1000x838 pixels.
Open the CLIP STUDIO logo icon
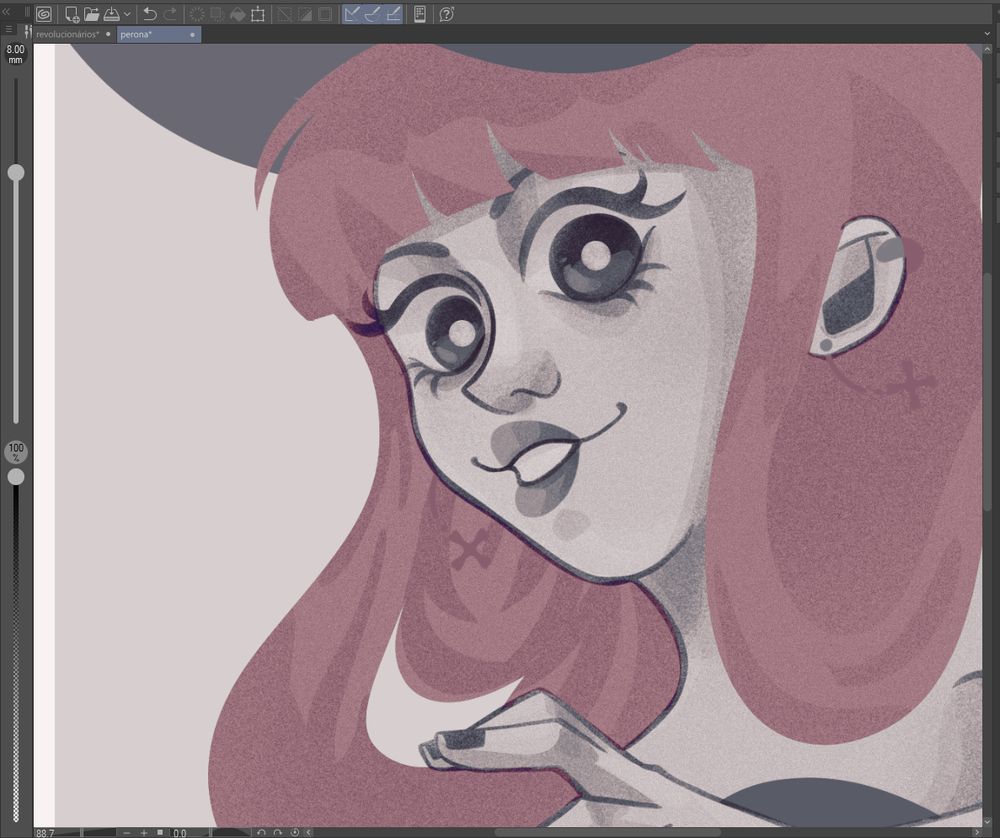pos(43,14)
